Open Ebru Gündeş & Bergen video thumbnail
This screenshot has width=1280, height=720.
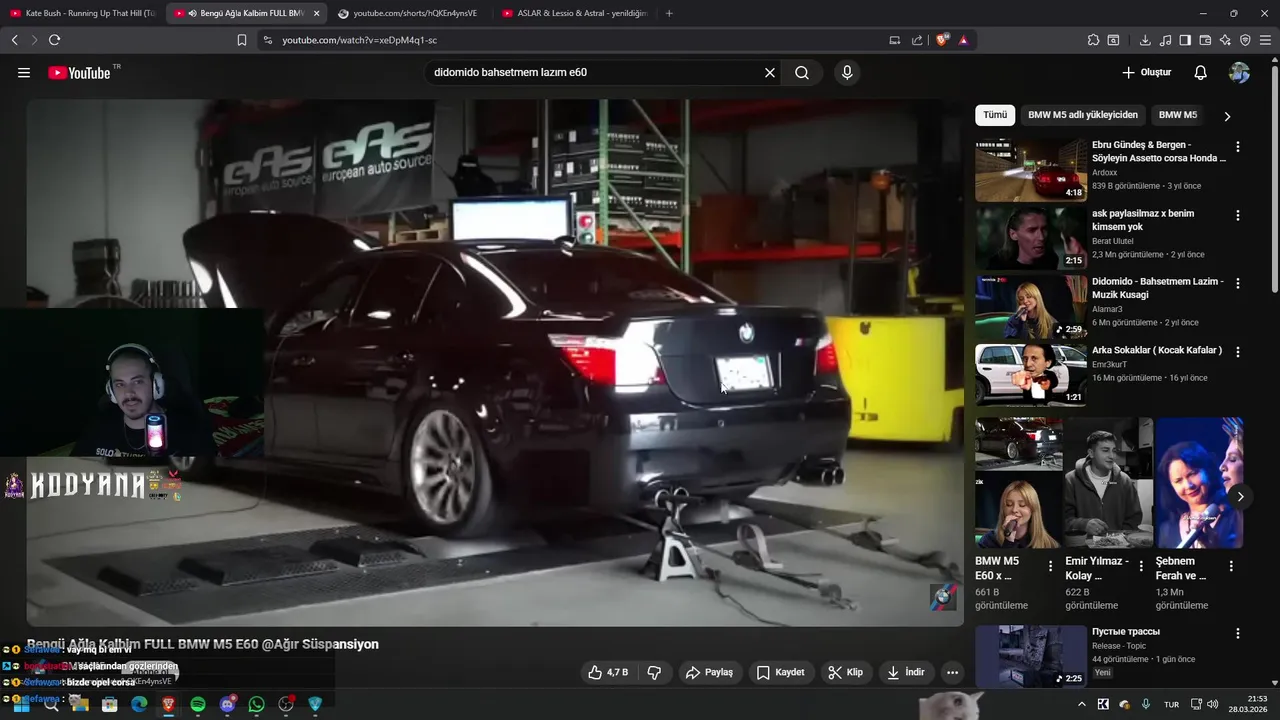[x=1031, y=170]
